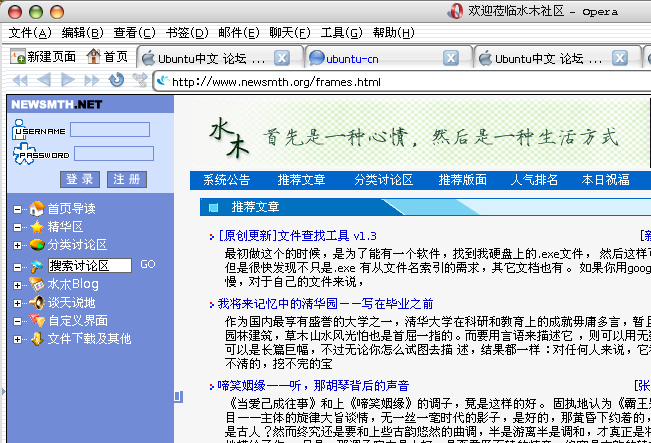Click the 水木Blog notebook icon

[x=37, y=284]
